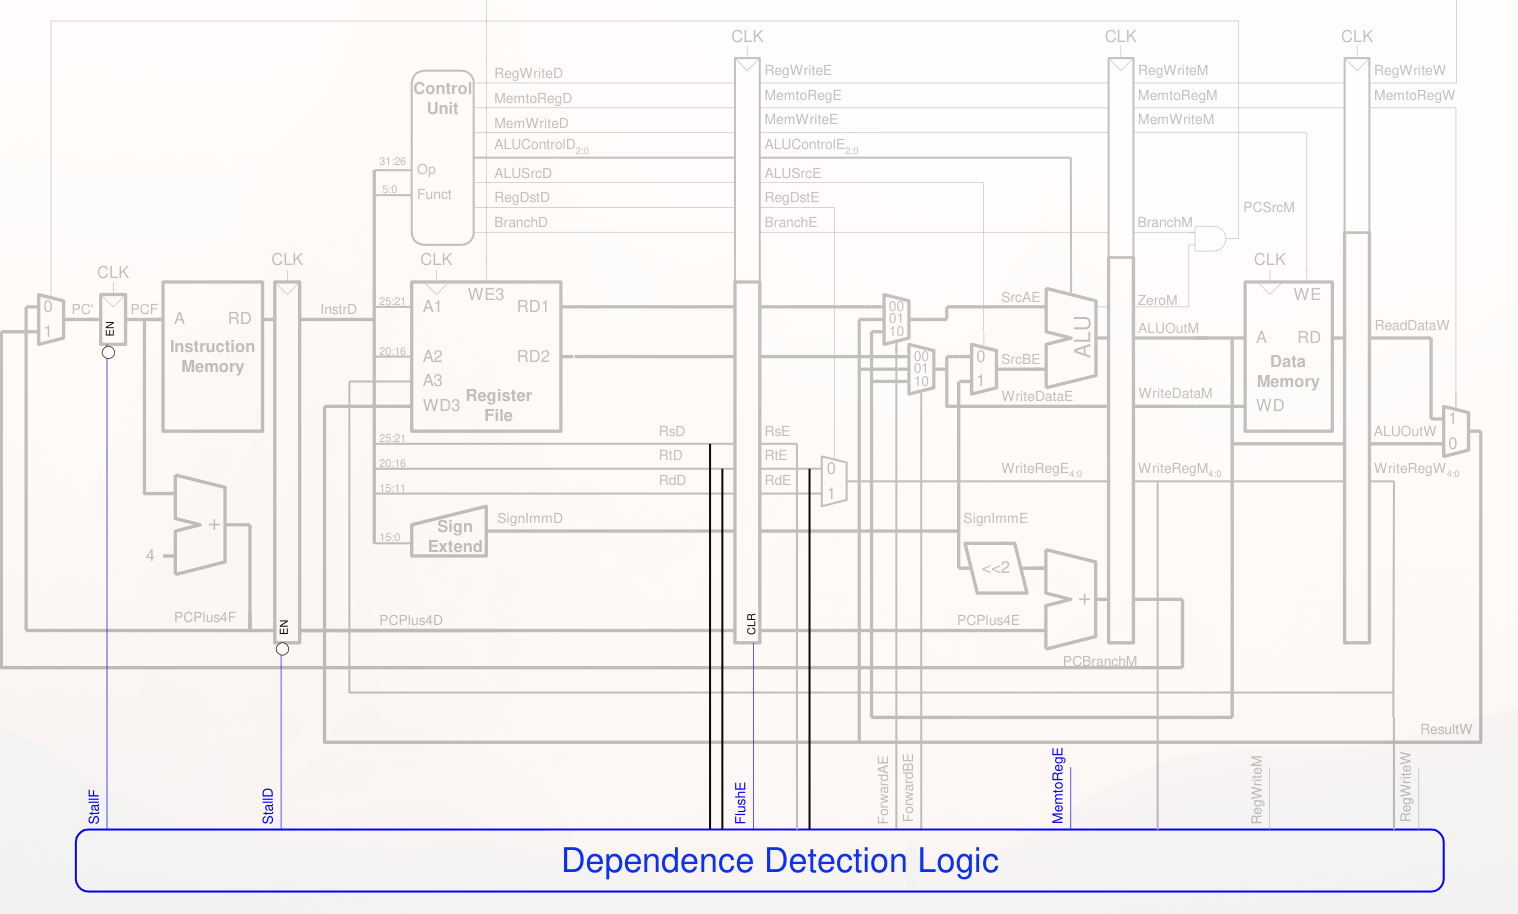Click the Dependence Detection Logic box
The height and width of the screenshot is (914, 1518).
[x=760, y=860]
